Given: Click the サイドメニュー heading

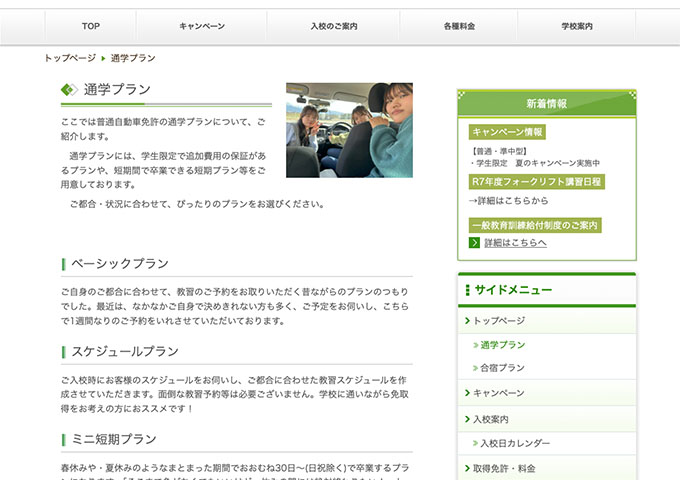Looking at the screenshot, I should (513, 290).
